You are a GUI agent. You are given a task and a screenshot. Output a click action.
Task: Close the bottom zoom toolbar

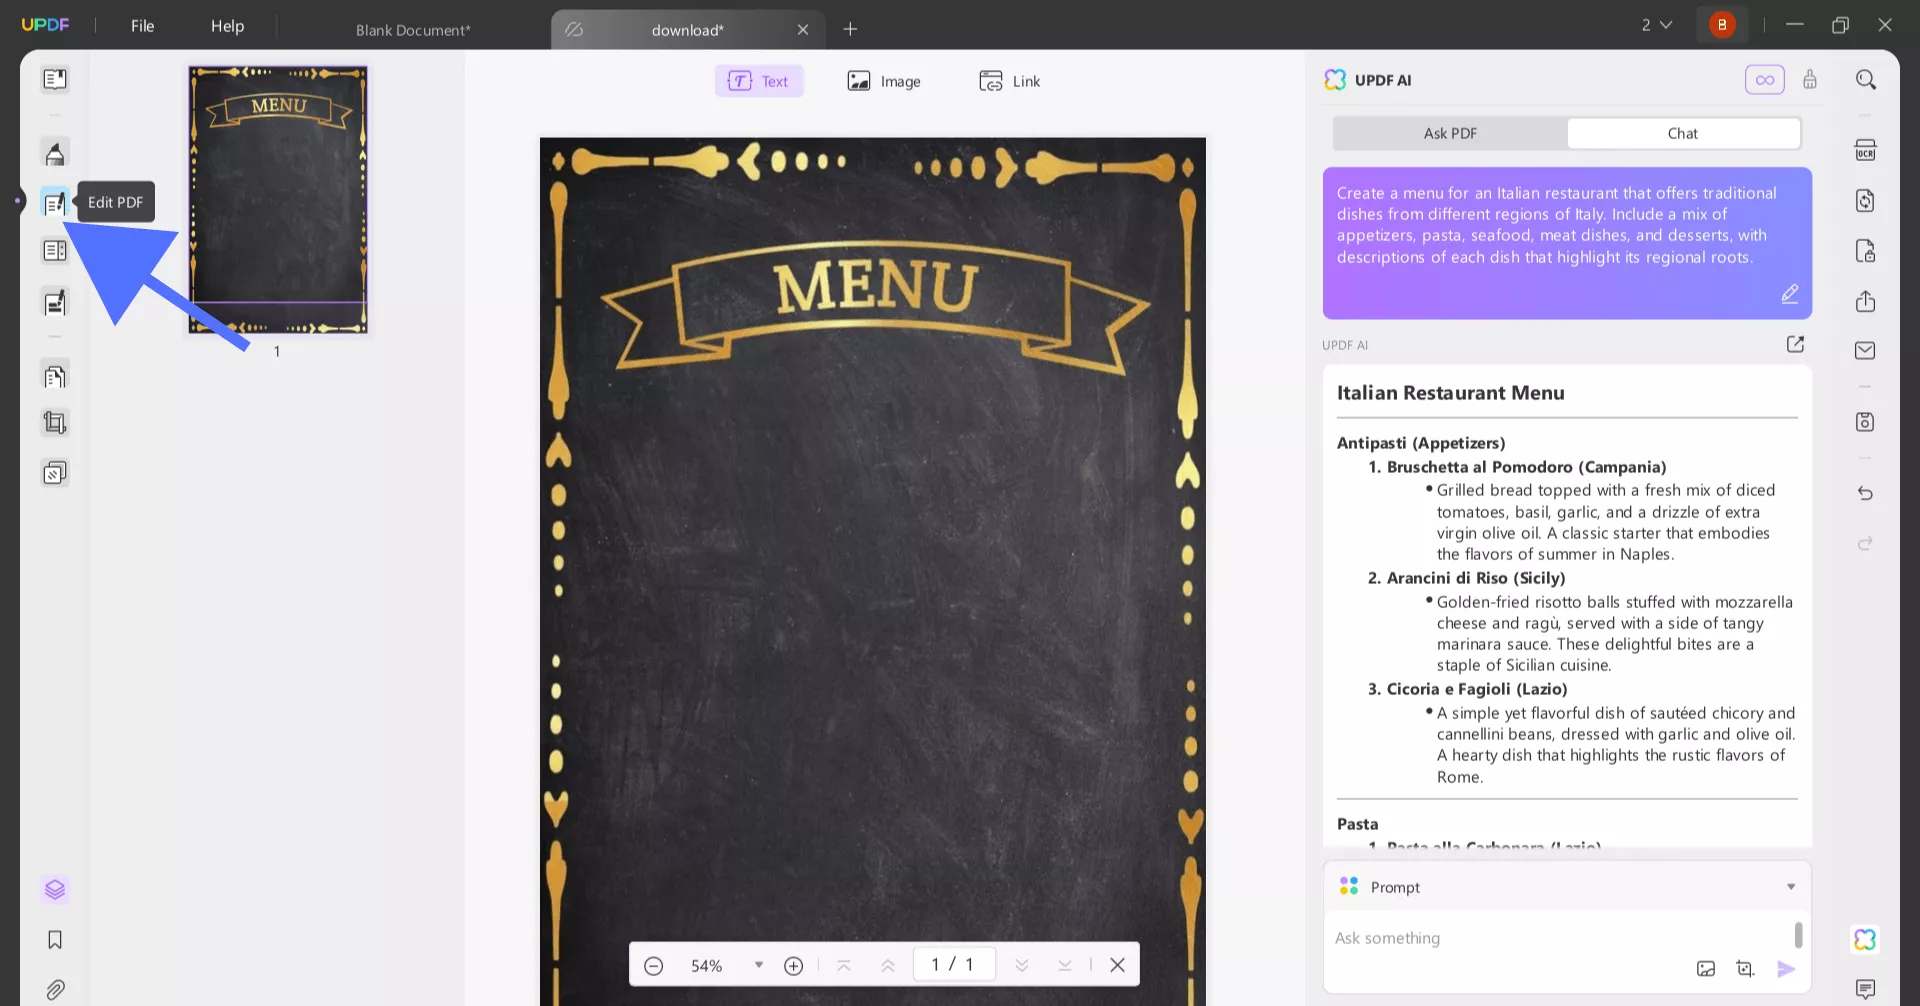1117,965
